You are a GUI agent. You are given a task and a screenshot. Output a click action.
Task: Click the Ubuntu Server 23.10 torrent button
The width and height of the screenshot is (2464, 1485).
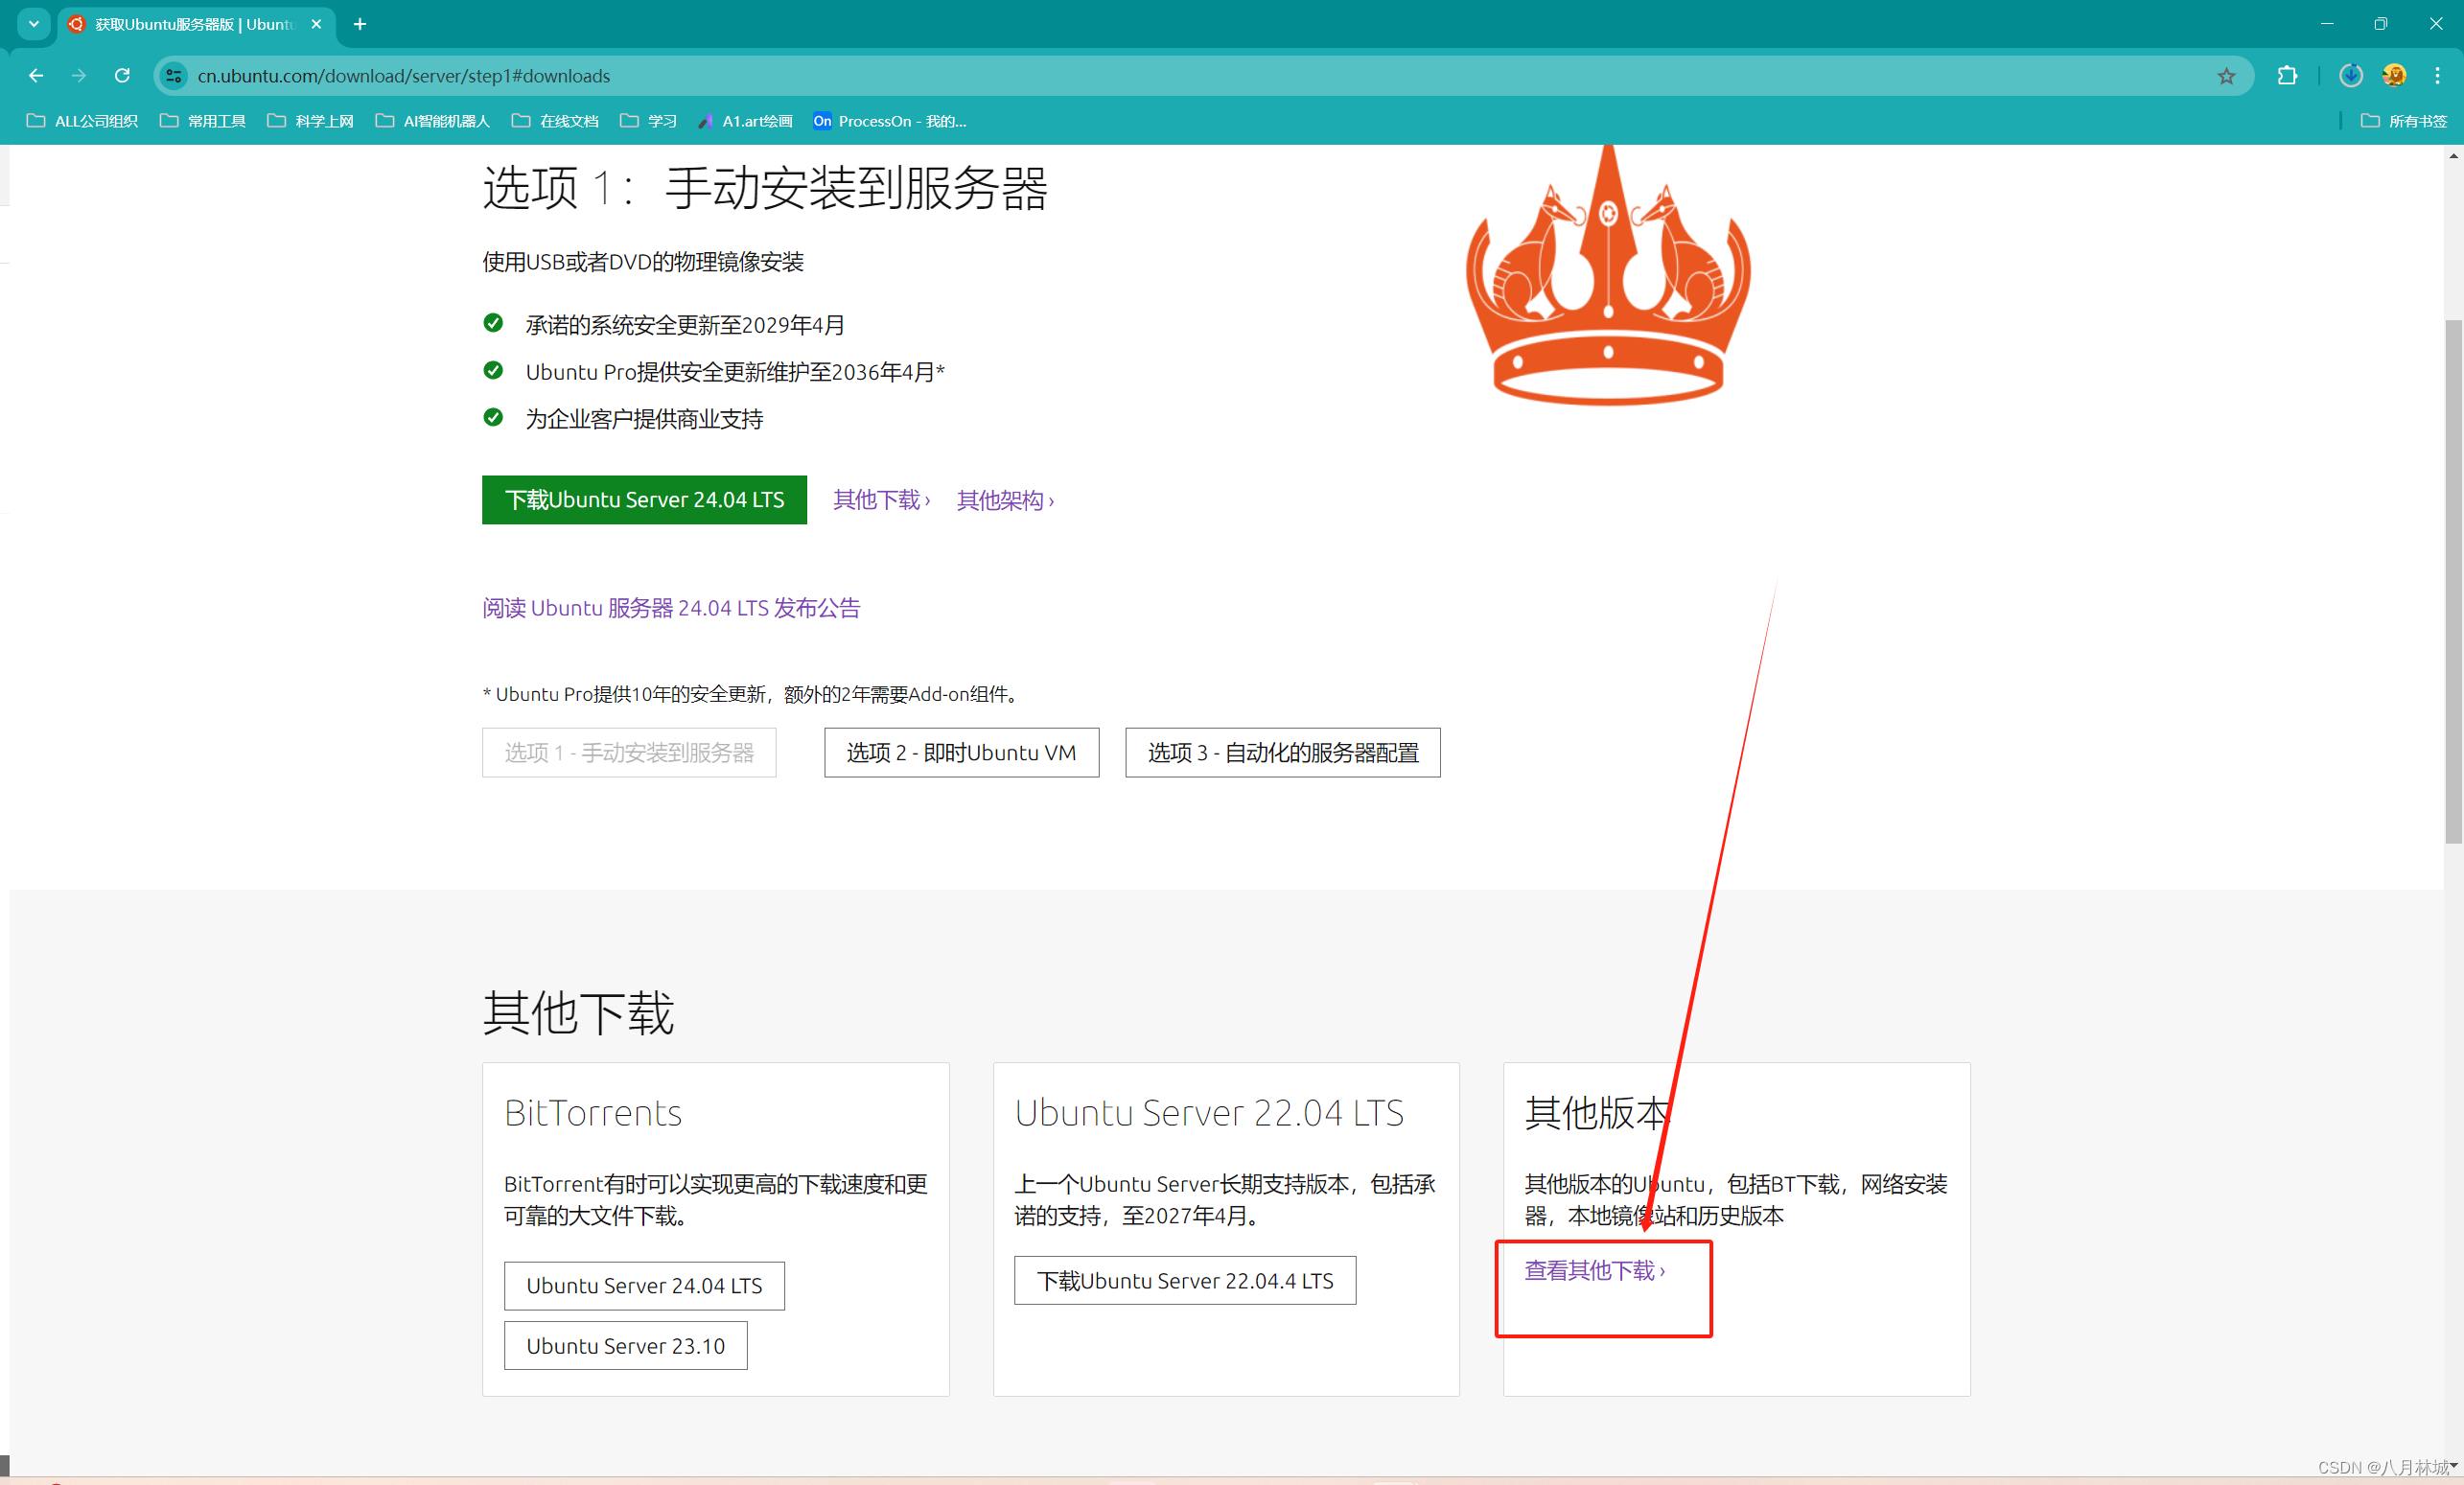coord(625,1346)
